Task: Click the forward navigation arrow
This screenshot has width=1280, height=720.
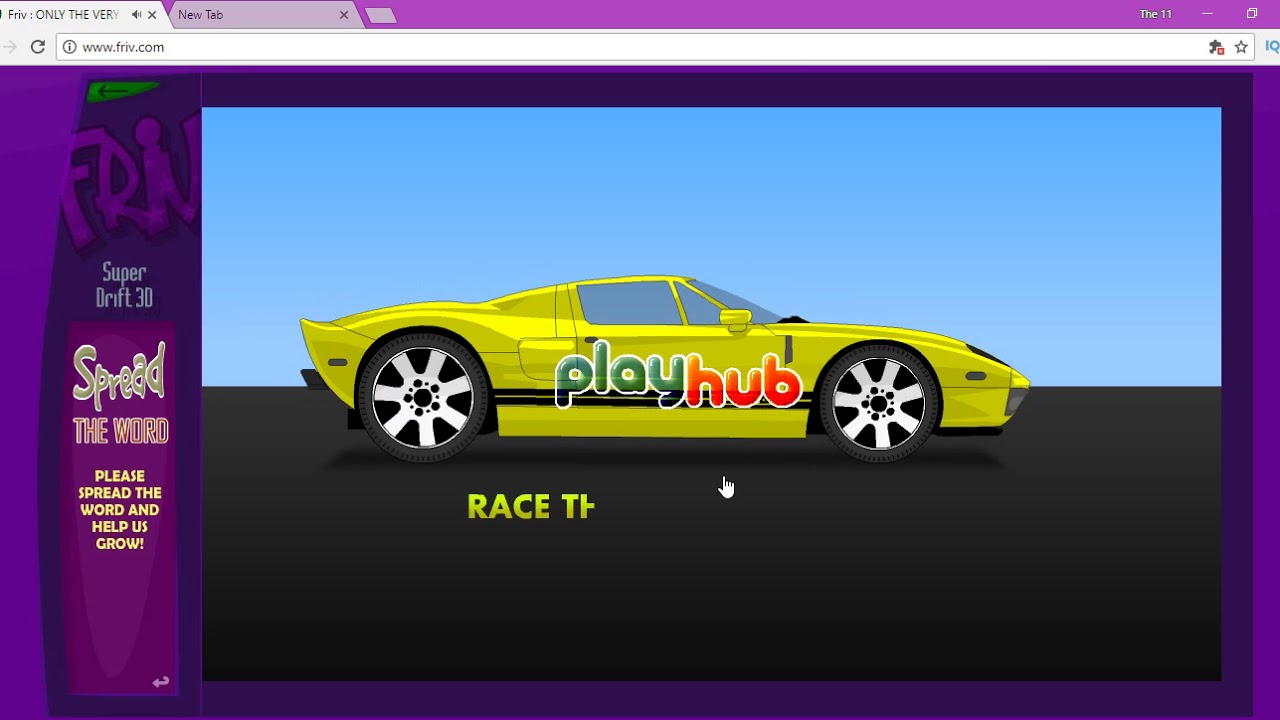Action: (x=10, y=47)
